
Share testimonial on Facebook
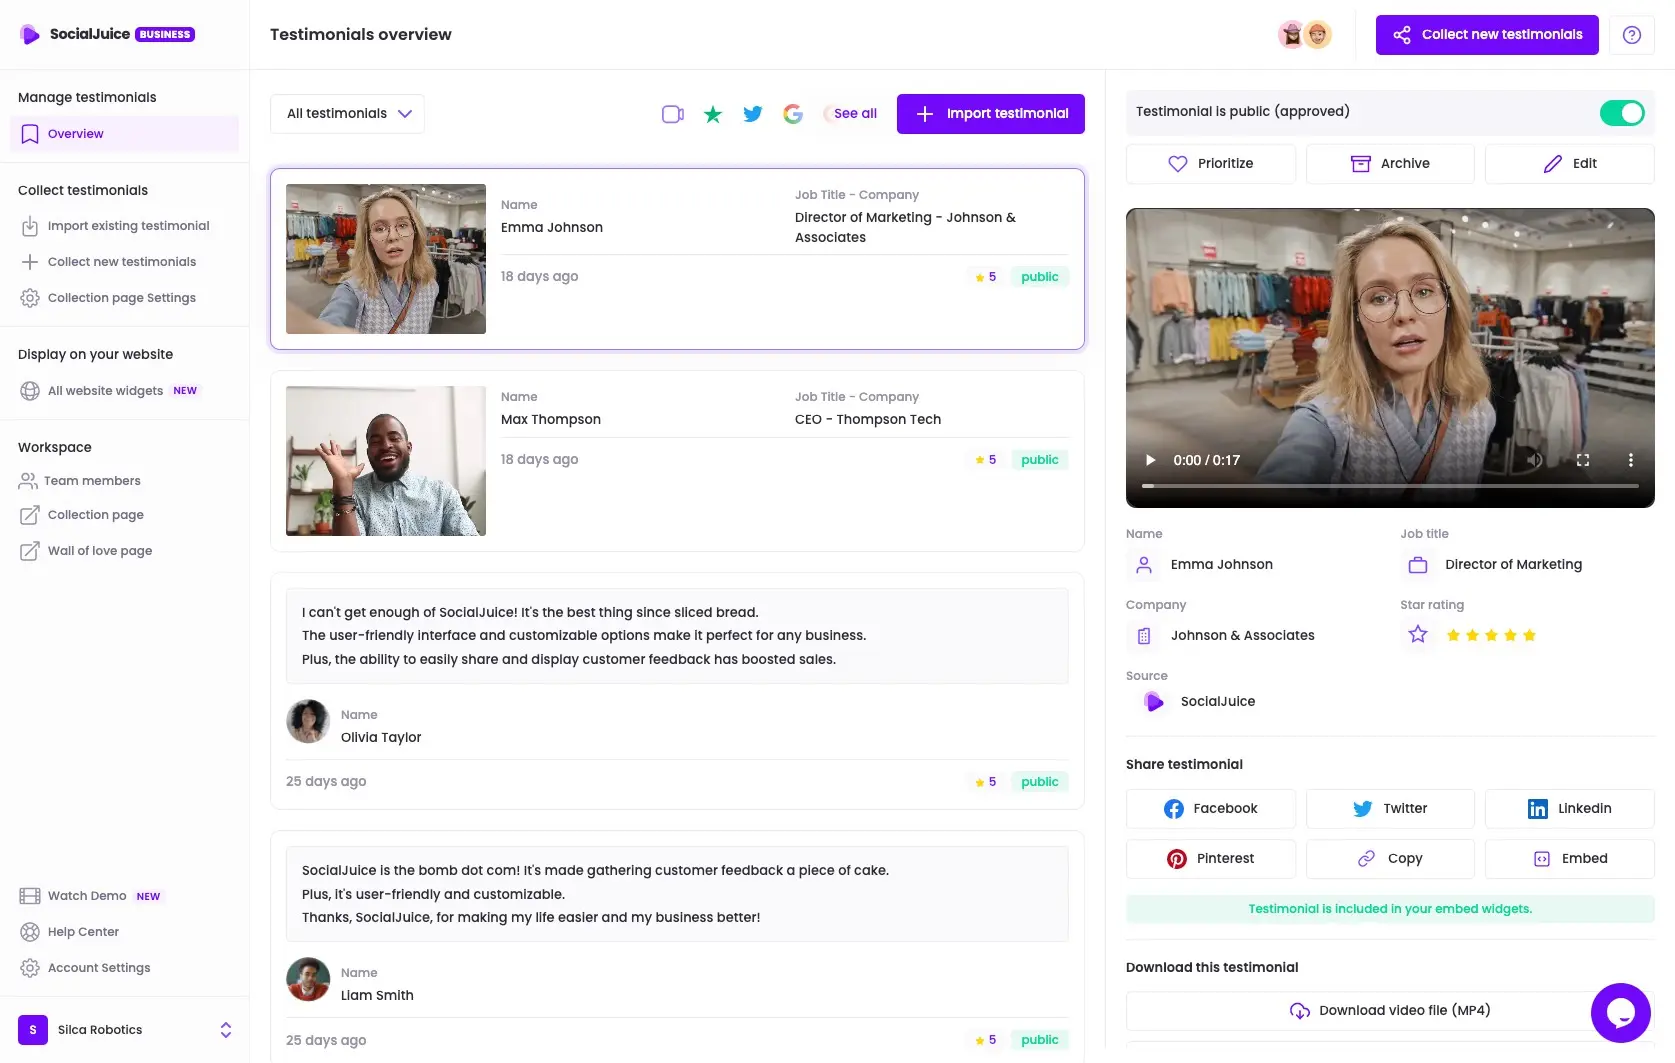click(x=1211, y=809)
